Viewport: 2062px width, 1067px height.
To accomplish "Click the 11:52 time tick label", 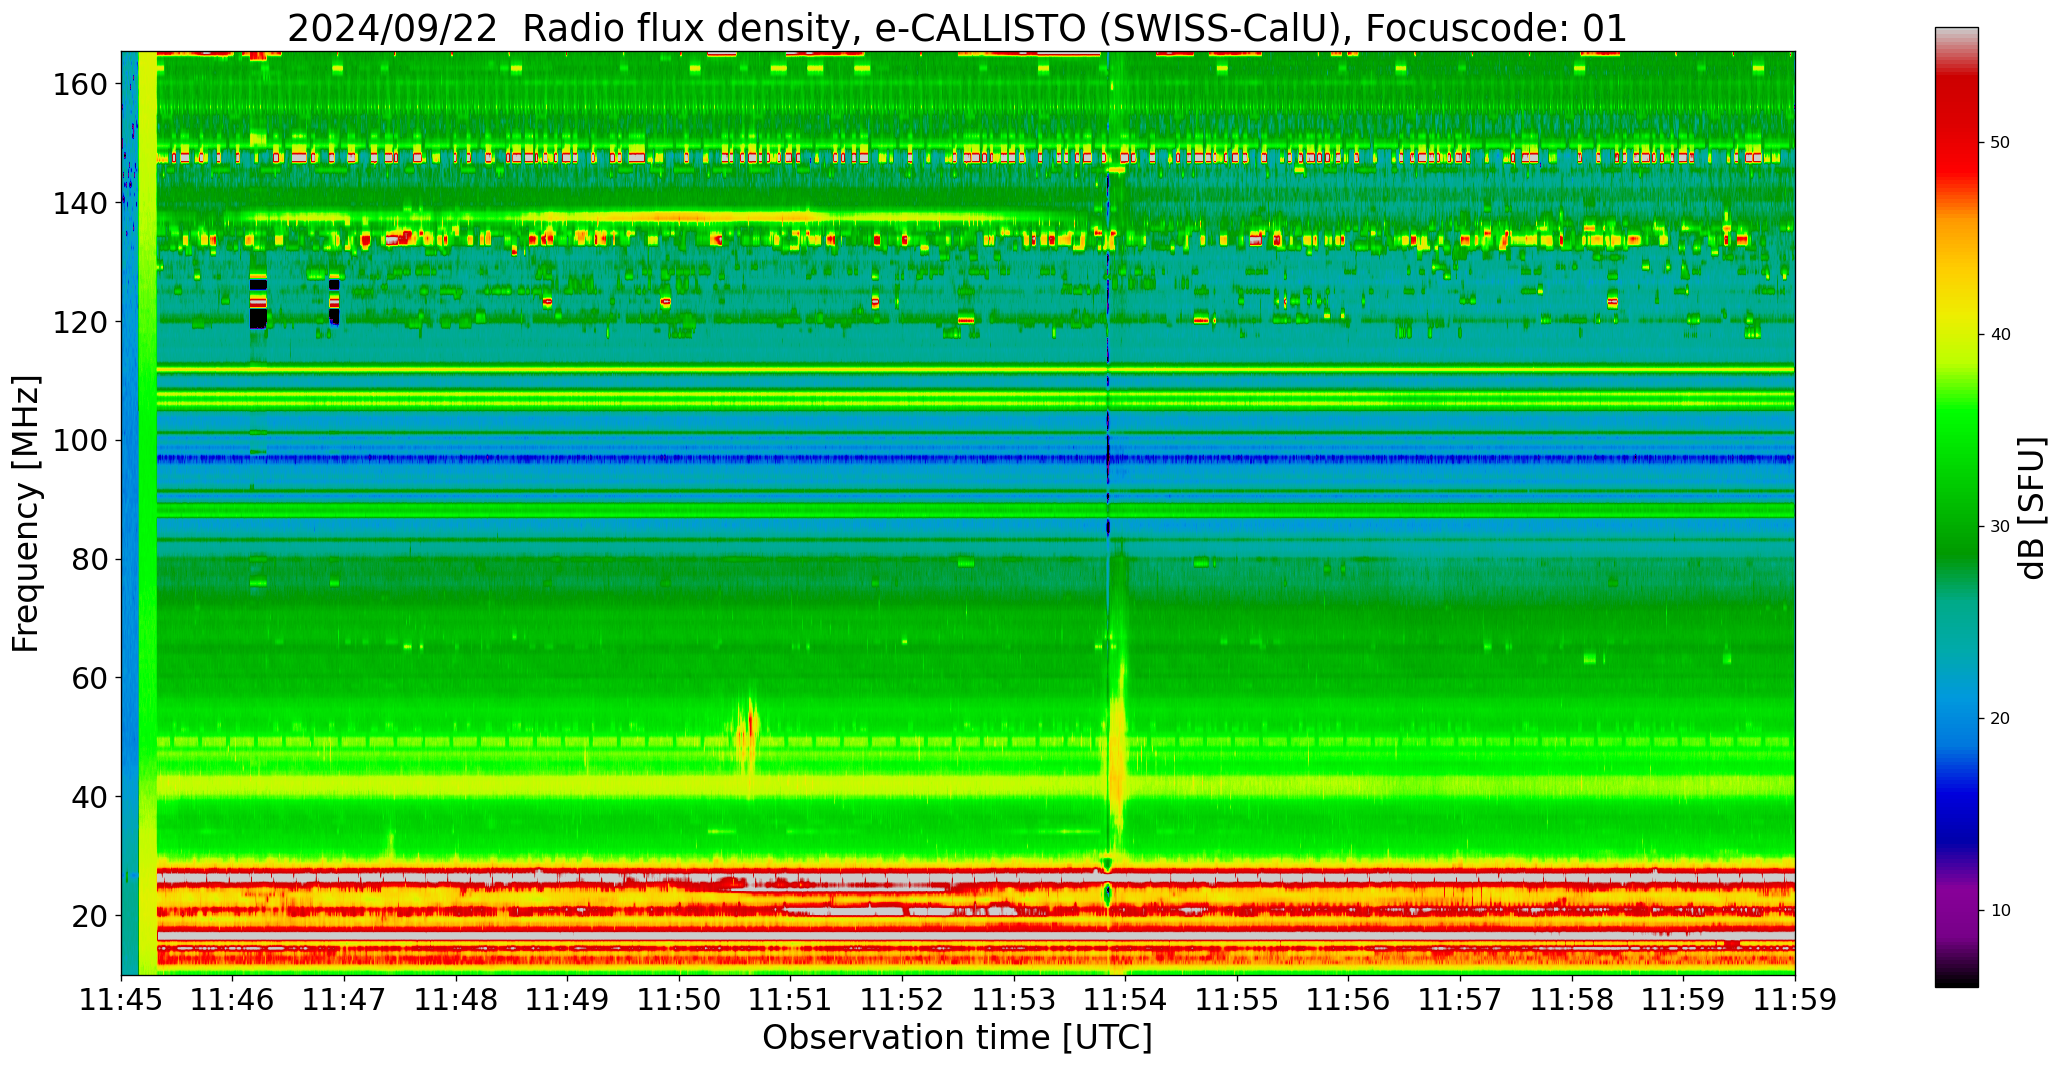I will tap(903, 1000).
